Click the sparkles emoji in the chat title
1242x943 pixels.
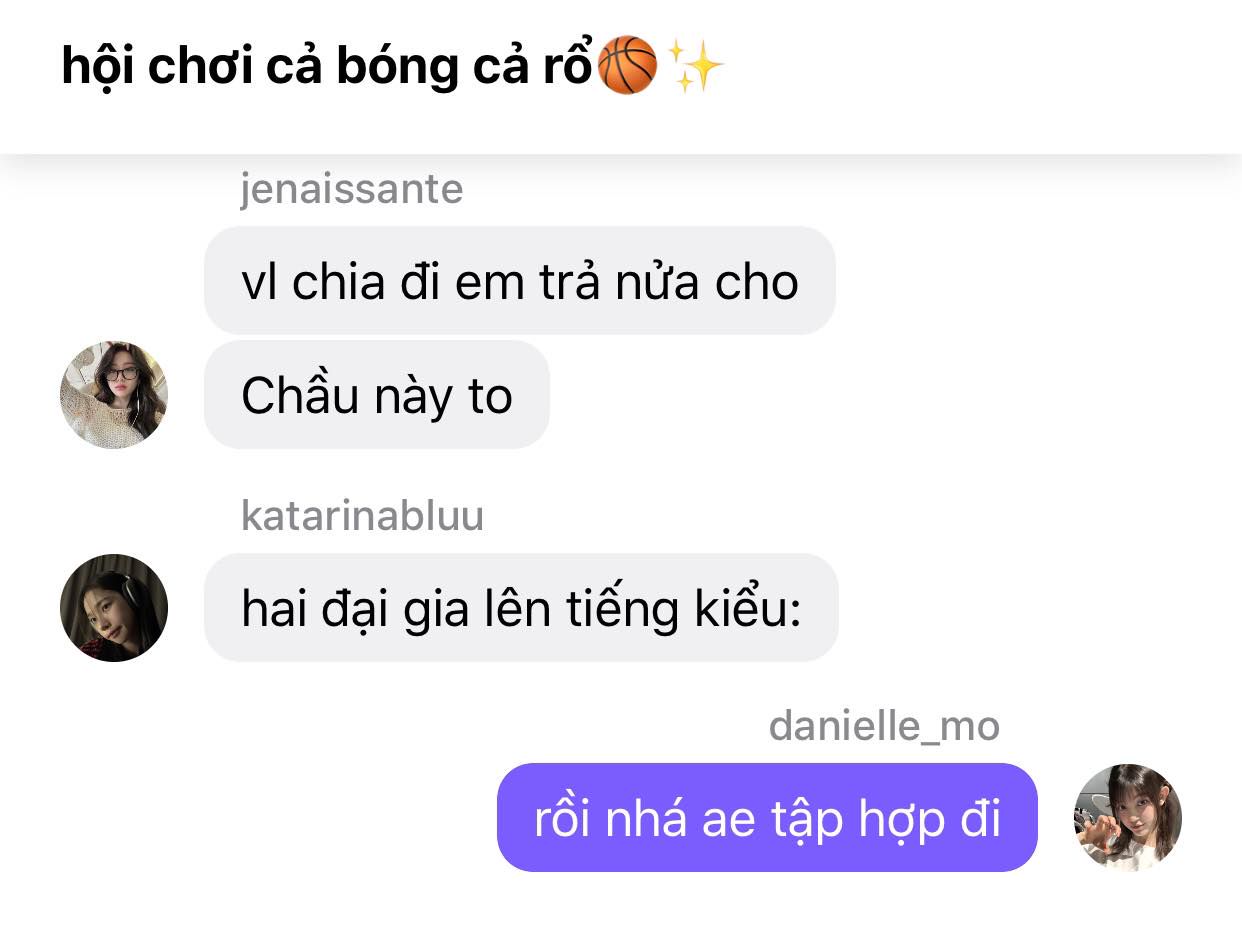[695, 67]
